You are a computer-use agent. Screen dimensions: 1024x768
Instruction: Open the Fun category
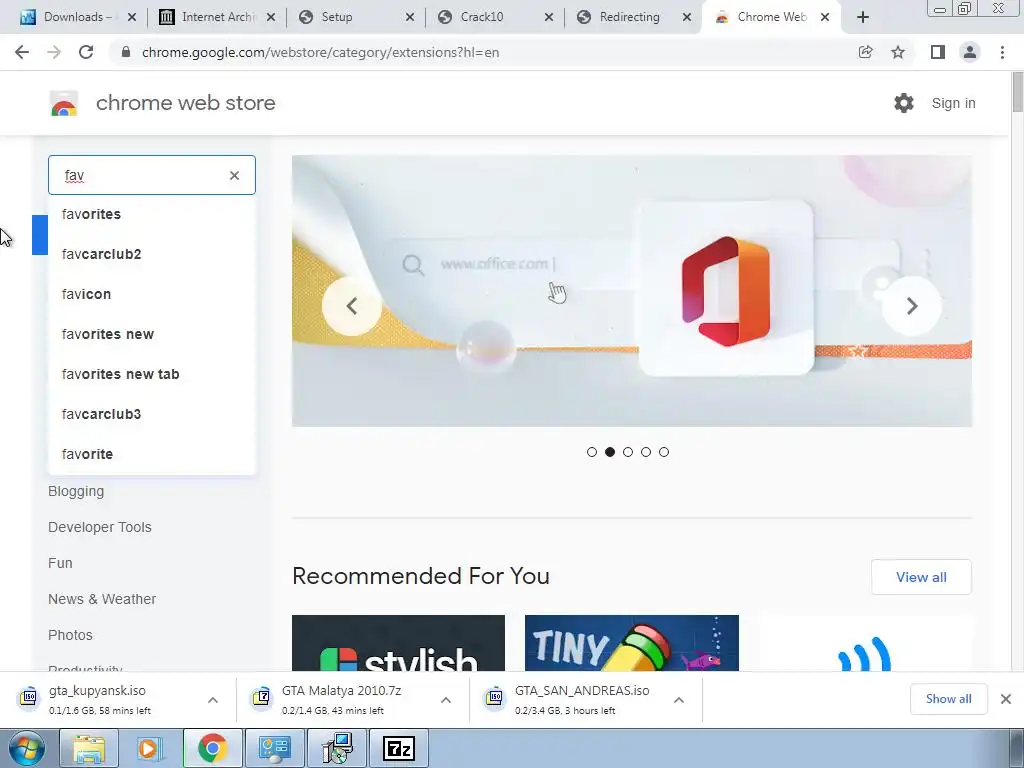(60, 563)
